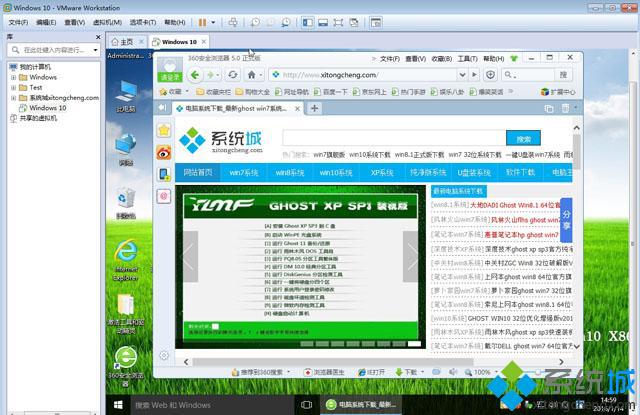Open the address bar history dropdown chevron
The height and width of the screenshot is (415, 640).
point(462,75)
